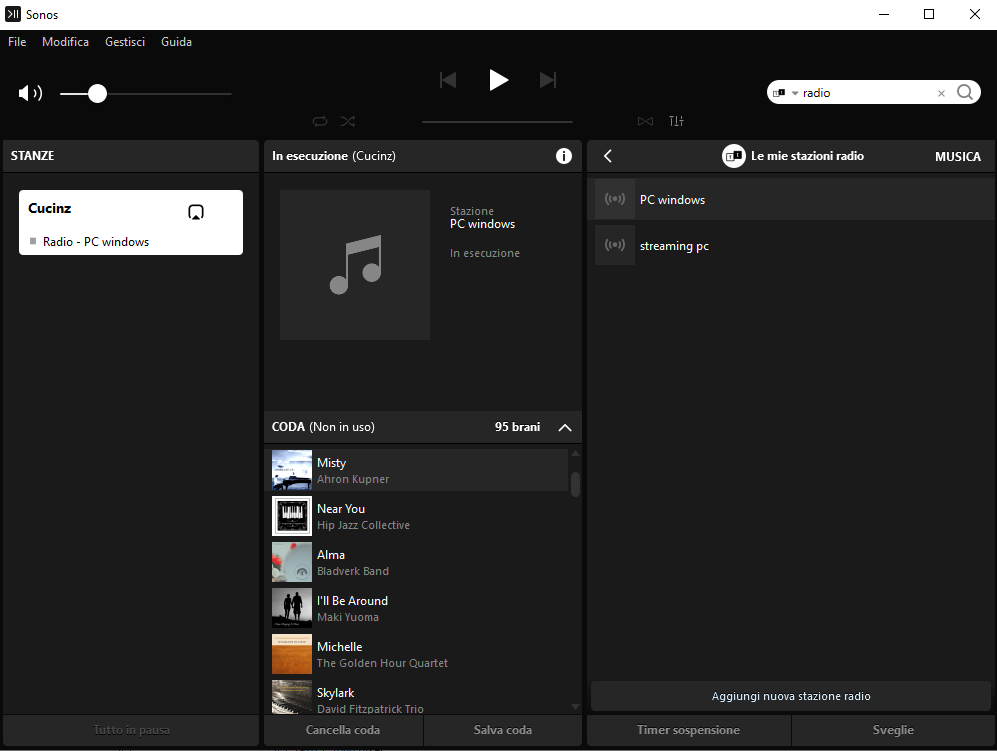Image resolution: width=997 pixels, height=751 pixels.
Task: Clear the radio search text
Action: (941, 93)
